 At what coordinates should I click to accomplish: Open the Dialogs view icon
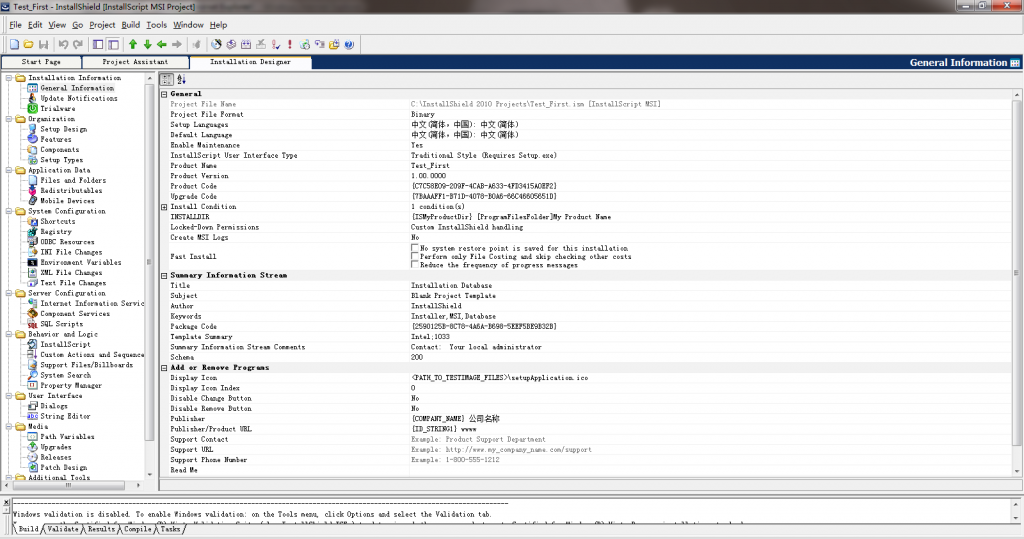[33, 406]
